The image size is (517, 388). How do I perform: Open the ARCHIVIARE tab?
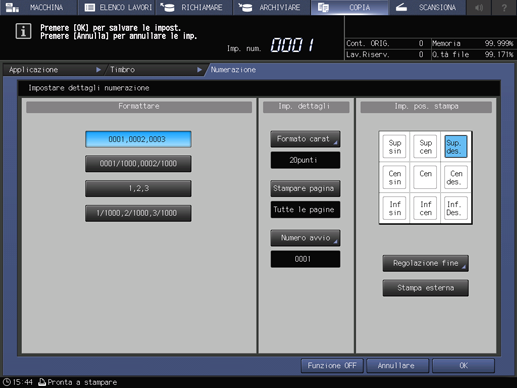(x=271, y=7)
